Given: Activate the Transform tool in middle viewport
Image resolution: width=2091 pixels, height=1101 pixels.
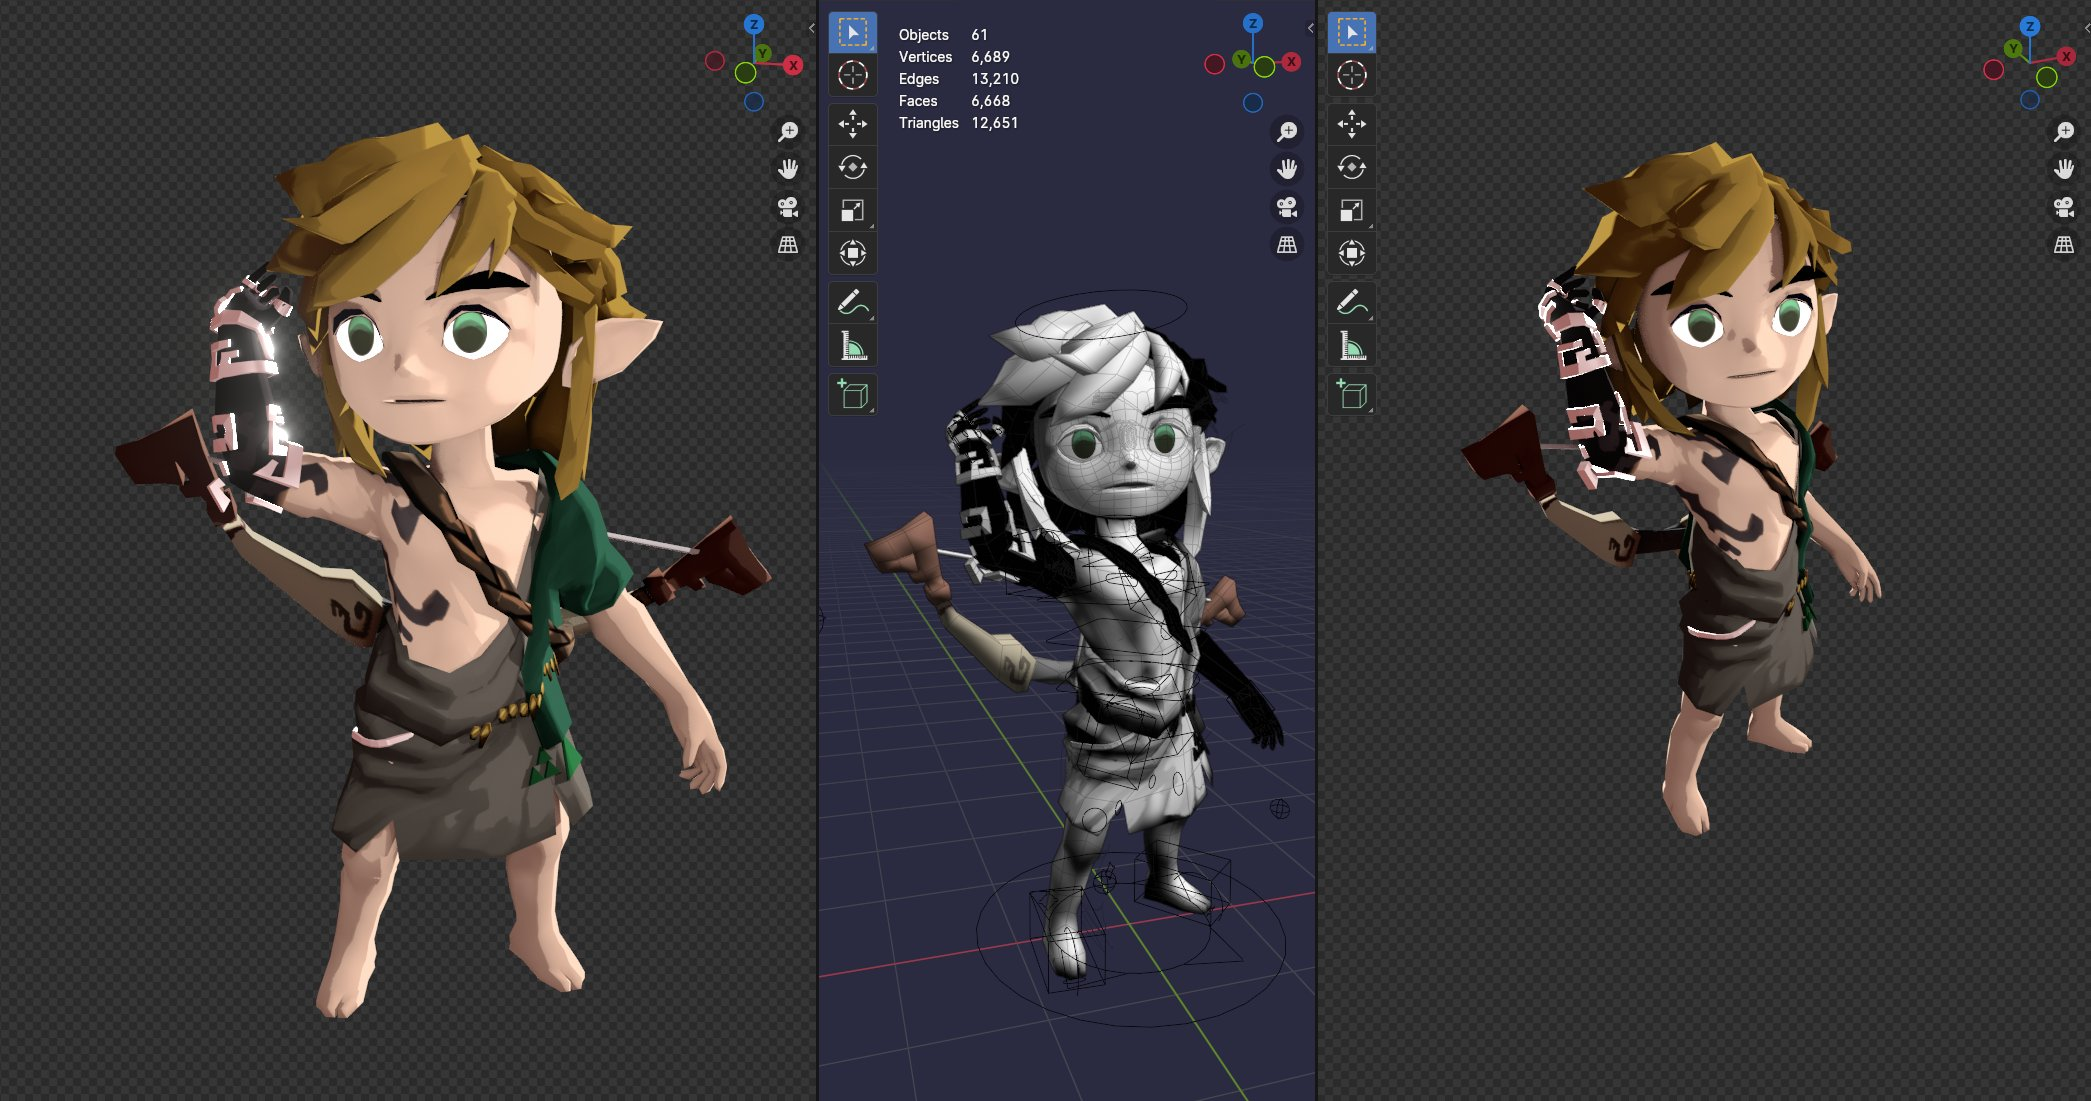Looking at the screenshot, I should (x=852, y=253).
